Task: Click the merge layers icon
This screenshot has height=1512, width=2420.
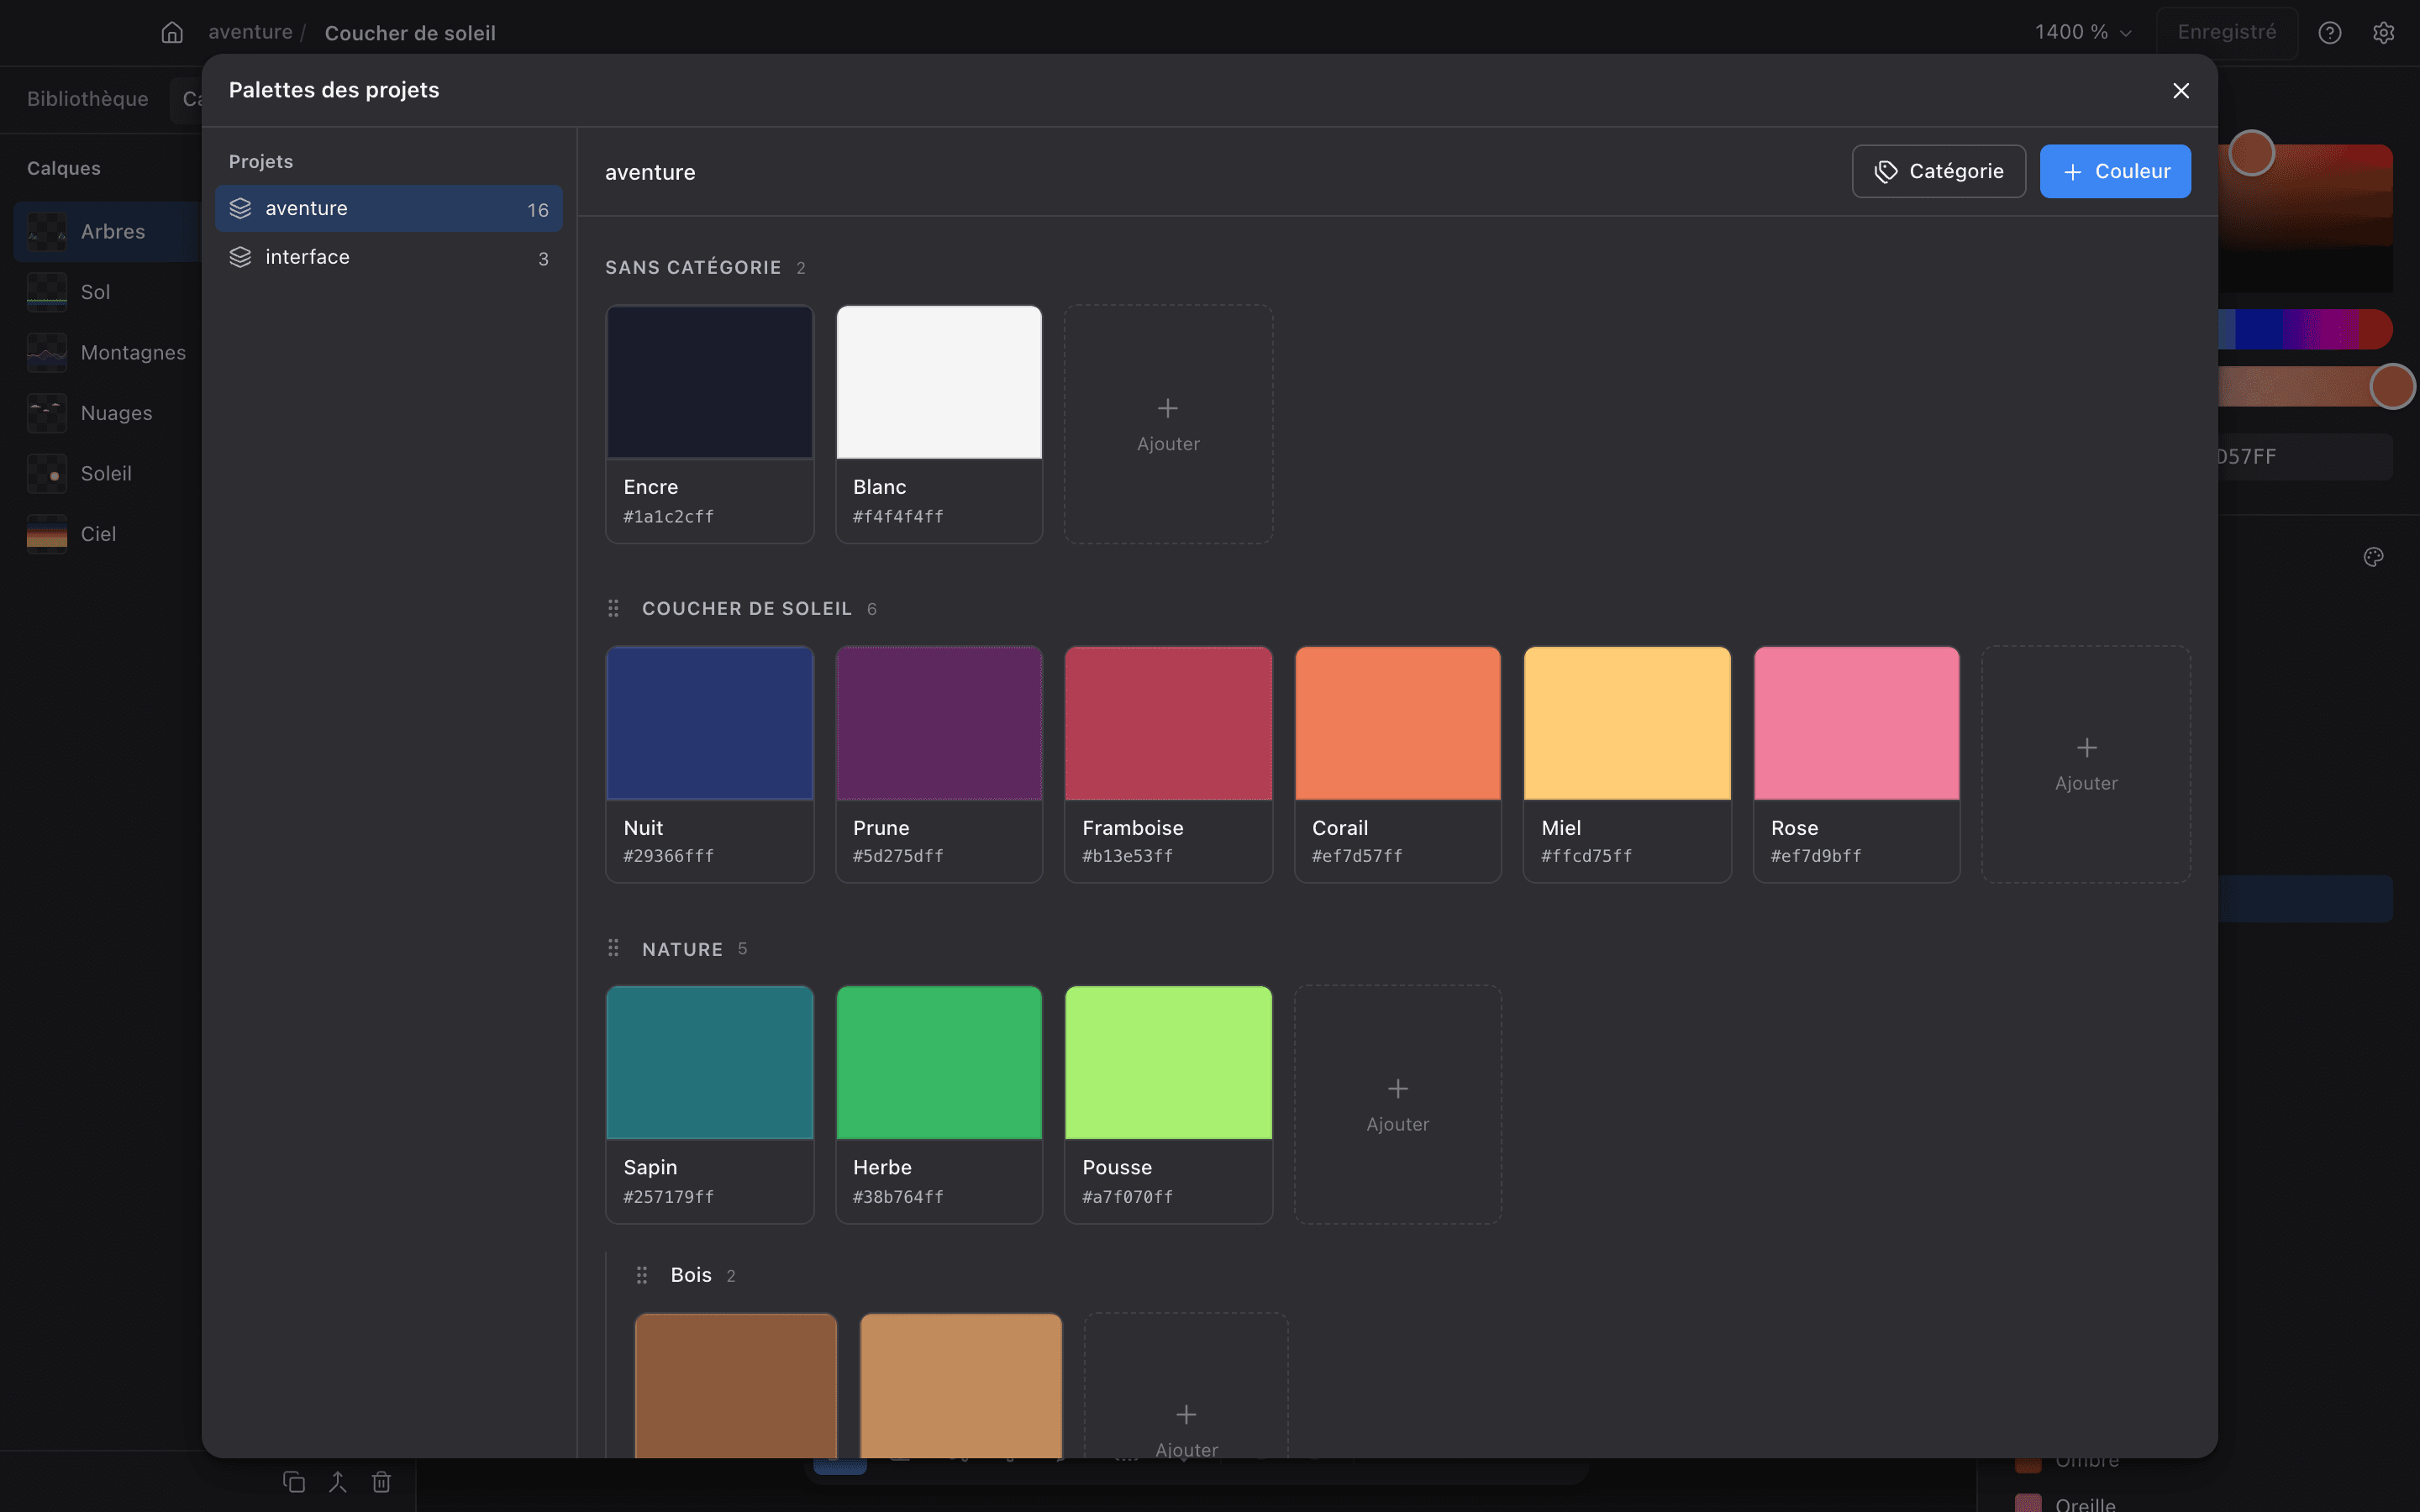Action: 338,1482
